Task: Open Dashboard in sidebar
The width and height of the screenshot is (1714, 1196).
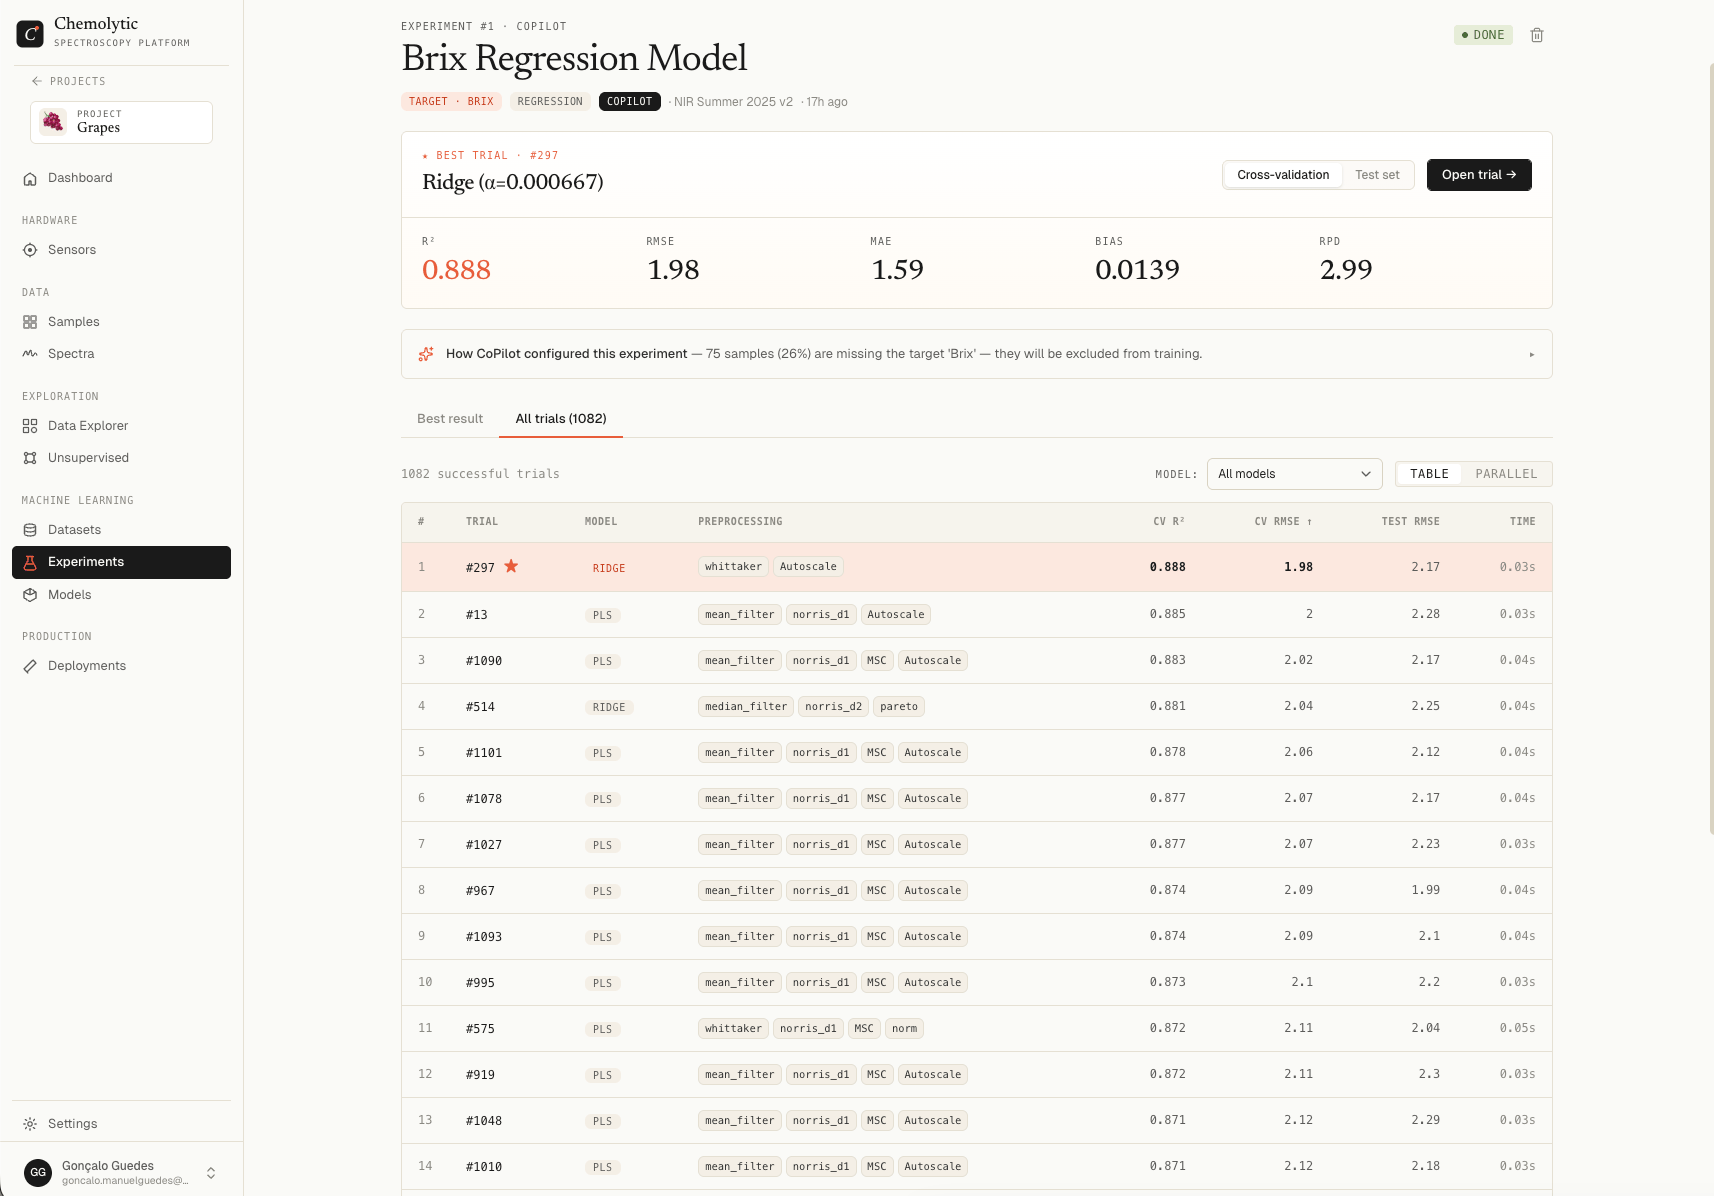Action: [x=122, y=178]
